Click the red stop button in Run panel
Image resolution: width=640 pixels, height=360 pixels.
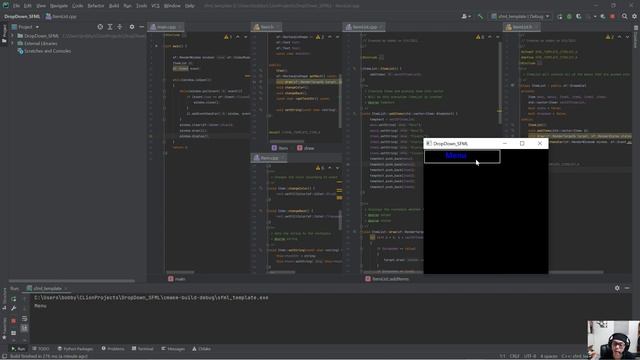13,320
